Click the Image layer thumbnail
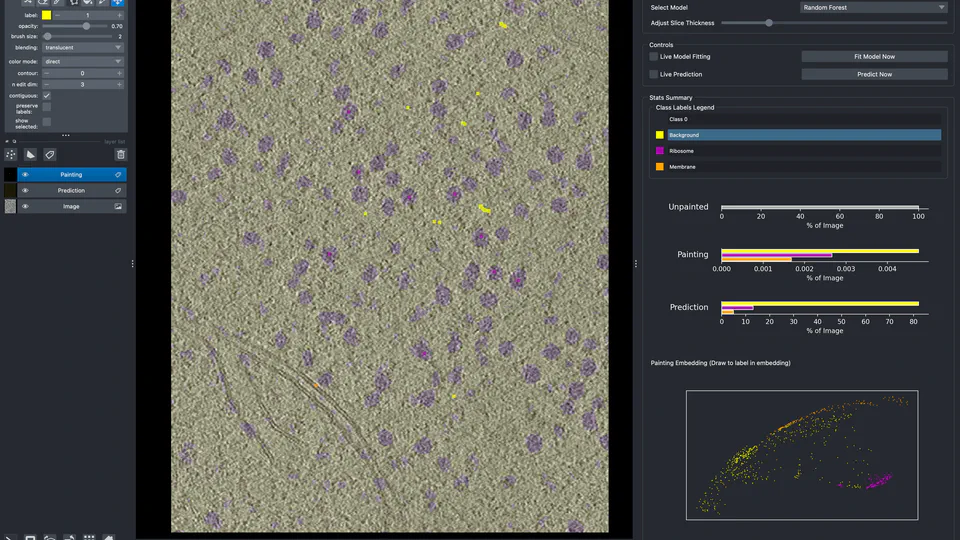 coord(10,206)
